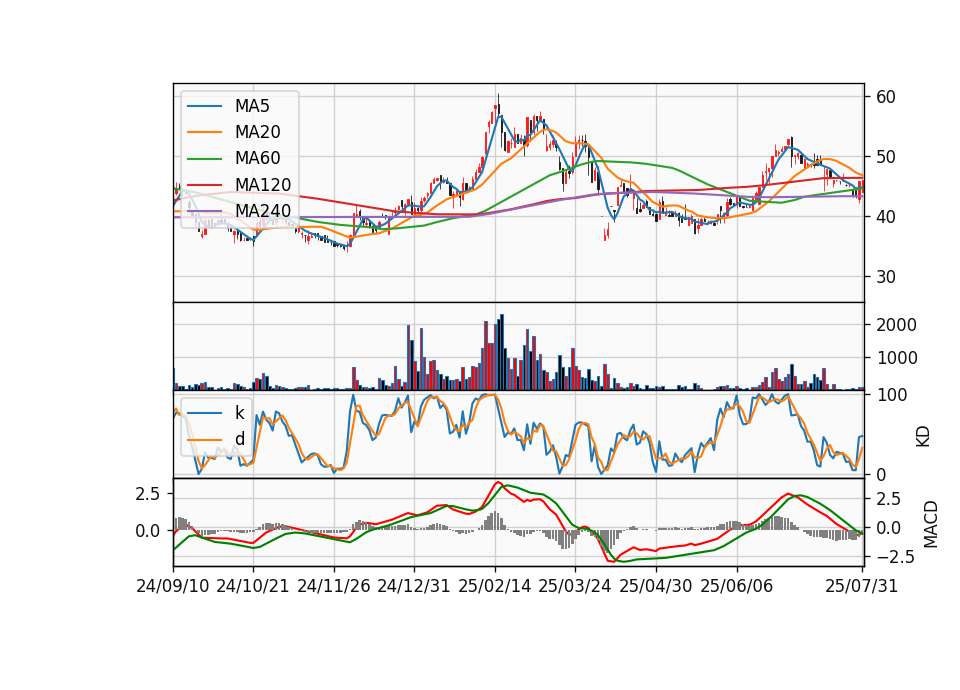Click the k legend label in KD panel
This screenshot has height=690, width=960.
pos(239,413)
